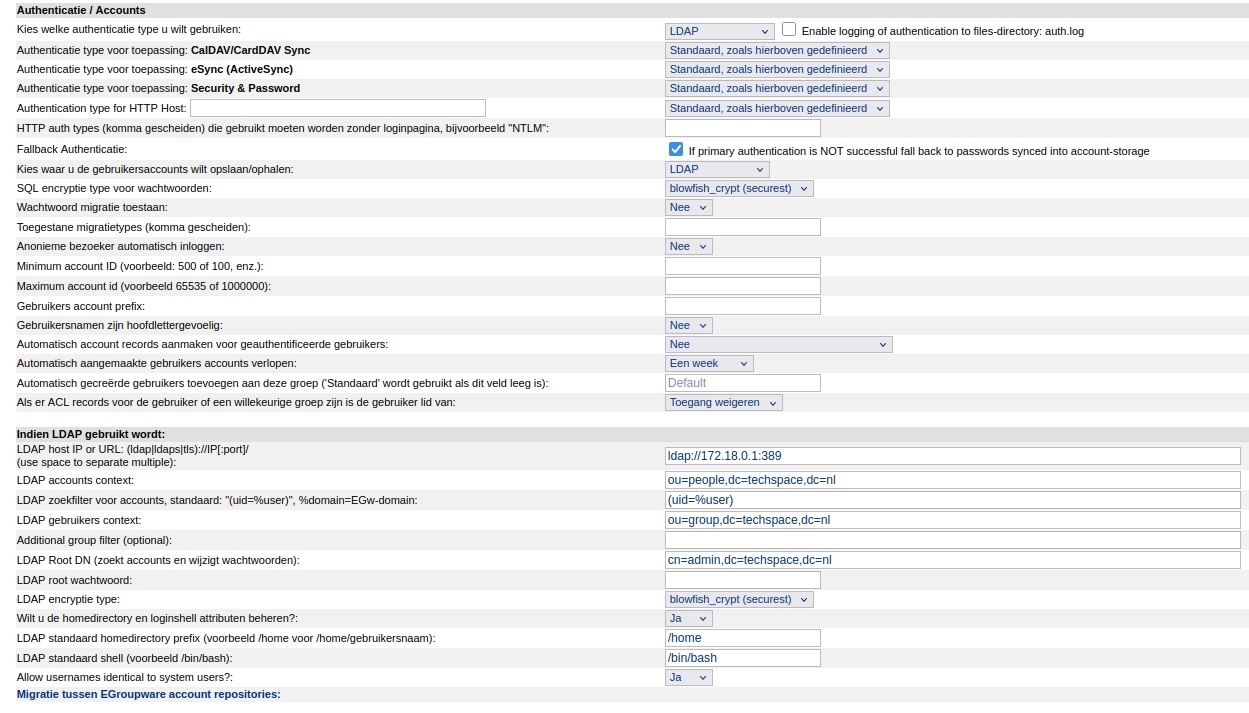
Task: Open the 'Een week' expiry dropdown
Action: tap(709, 363)
